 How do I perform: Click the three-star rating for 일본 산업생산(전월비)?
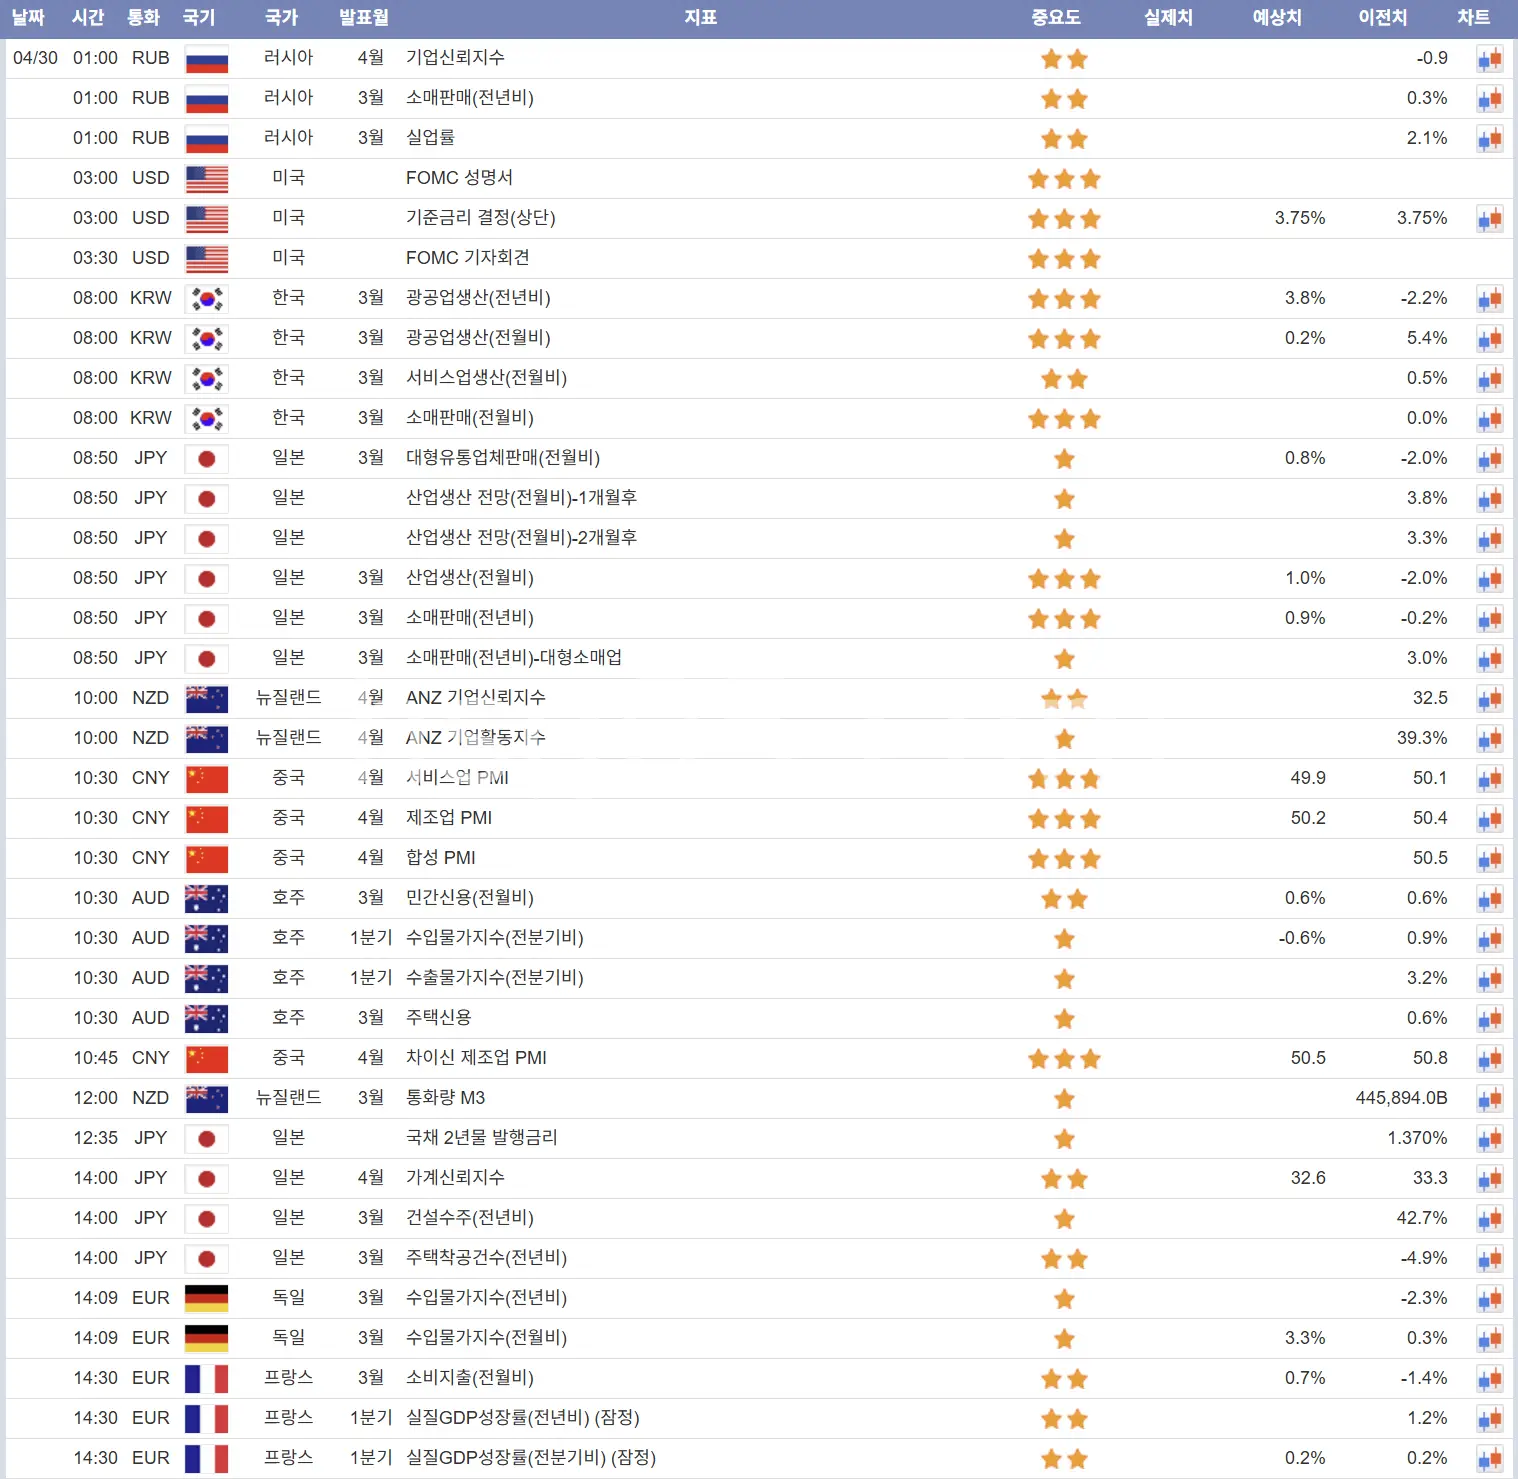tap(1064, 579)
